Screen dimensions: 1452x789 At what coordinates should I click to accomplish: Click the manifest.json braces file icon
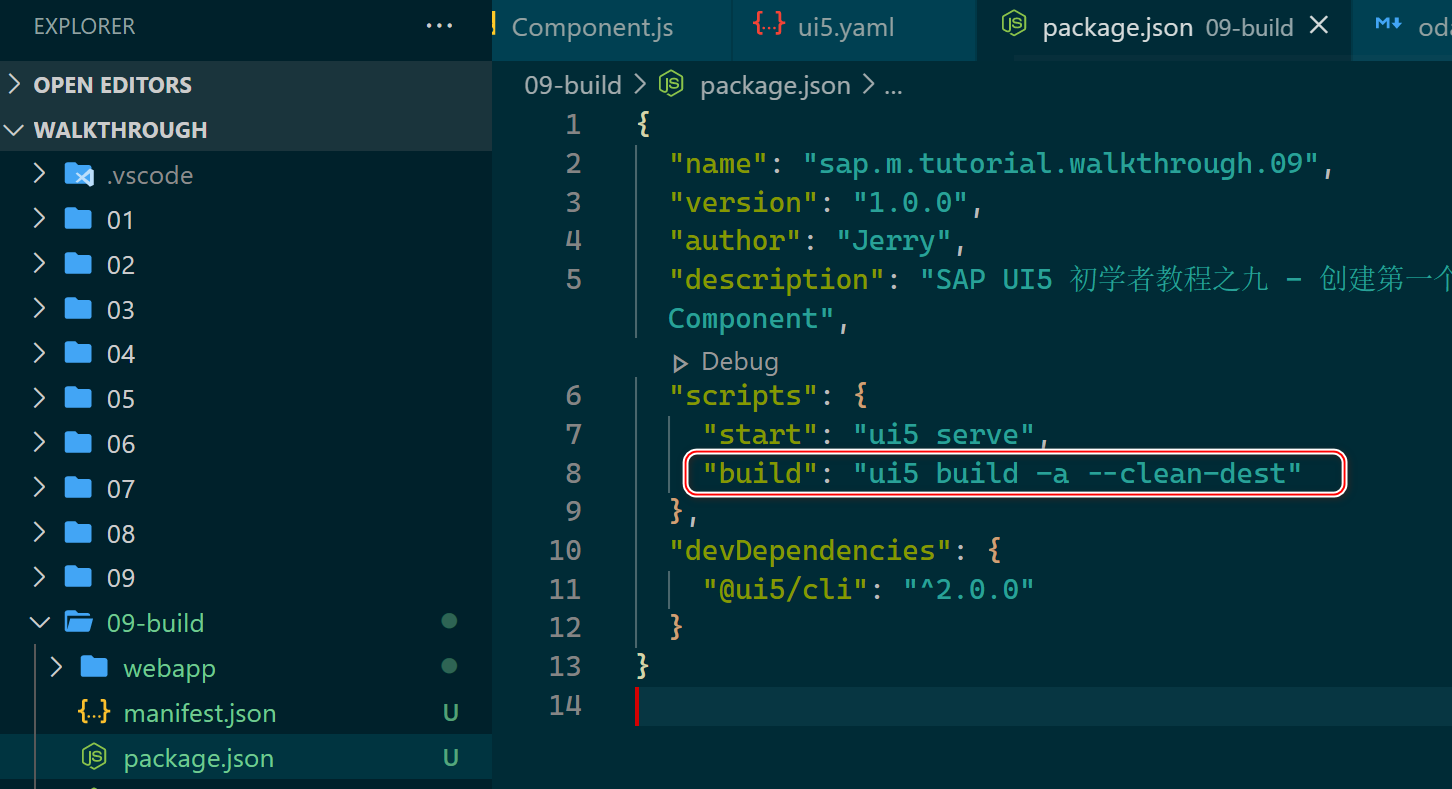[94, 713]
